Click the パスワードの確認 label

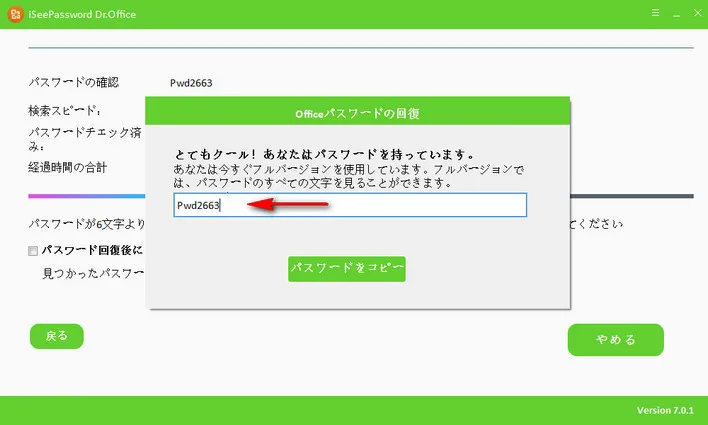[x=74, y=82]
